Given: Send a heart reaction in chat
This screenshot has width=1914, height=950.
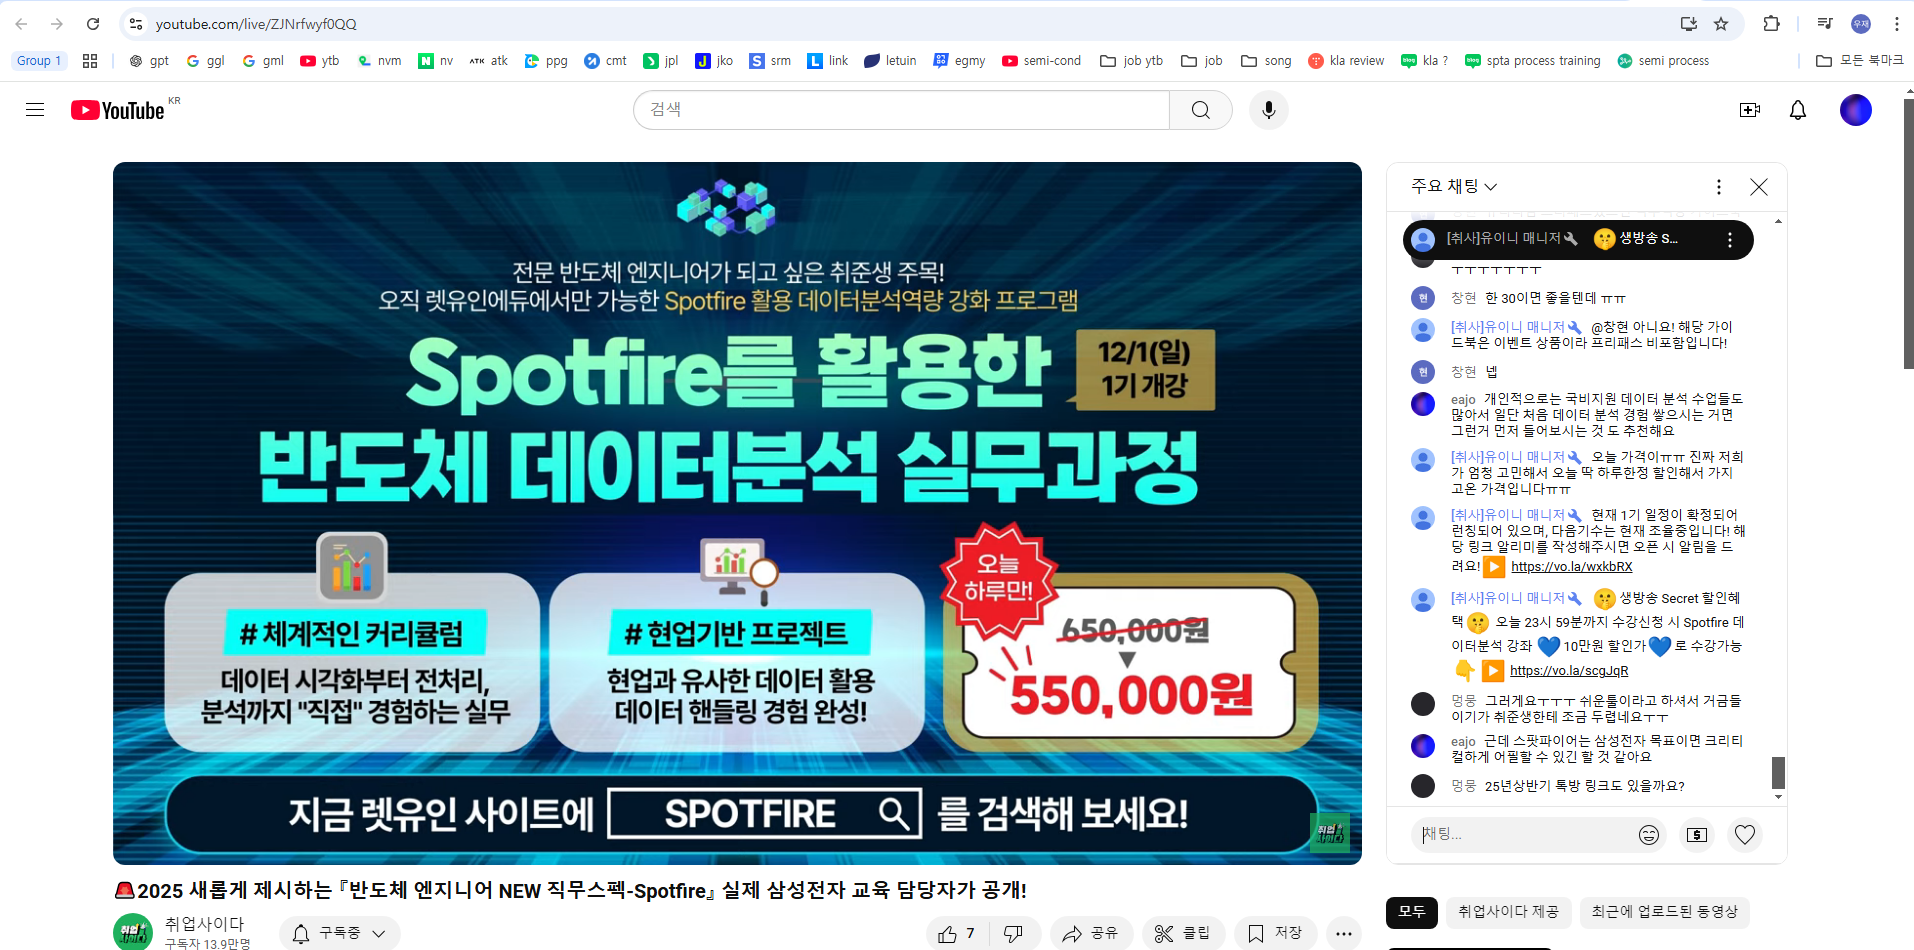Looking at the screenshot, I should tap(1744, 834).
